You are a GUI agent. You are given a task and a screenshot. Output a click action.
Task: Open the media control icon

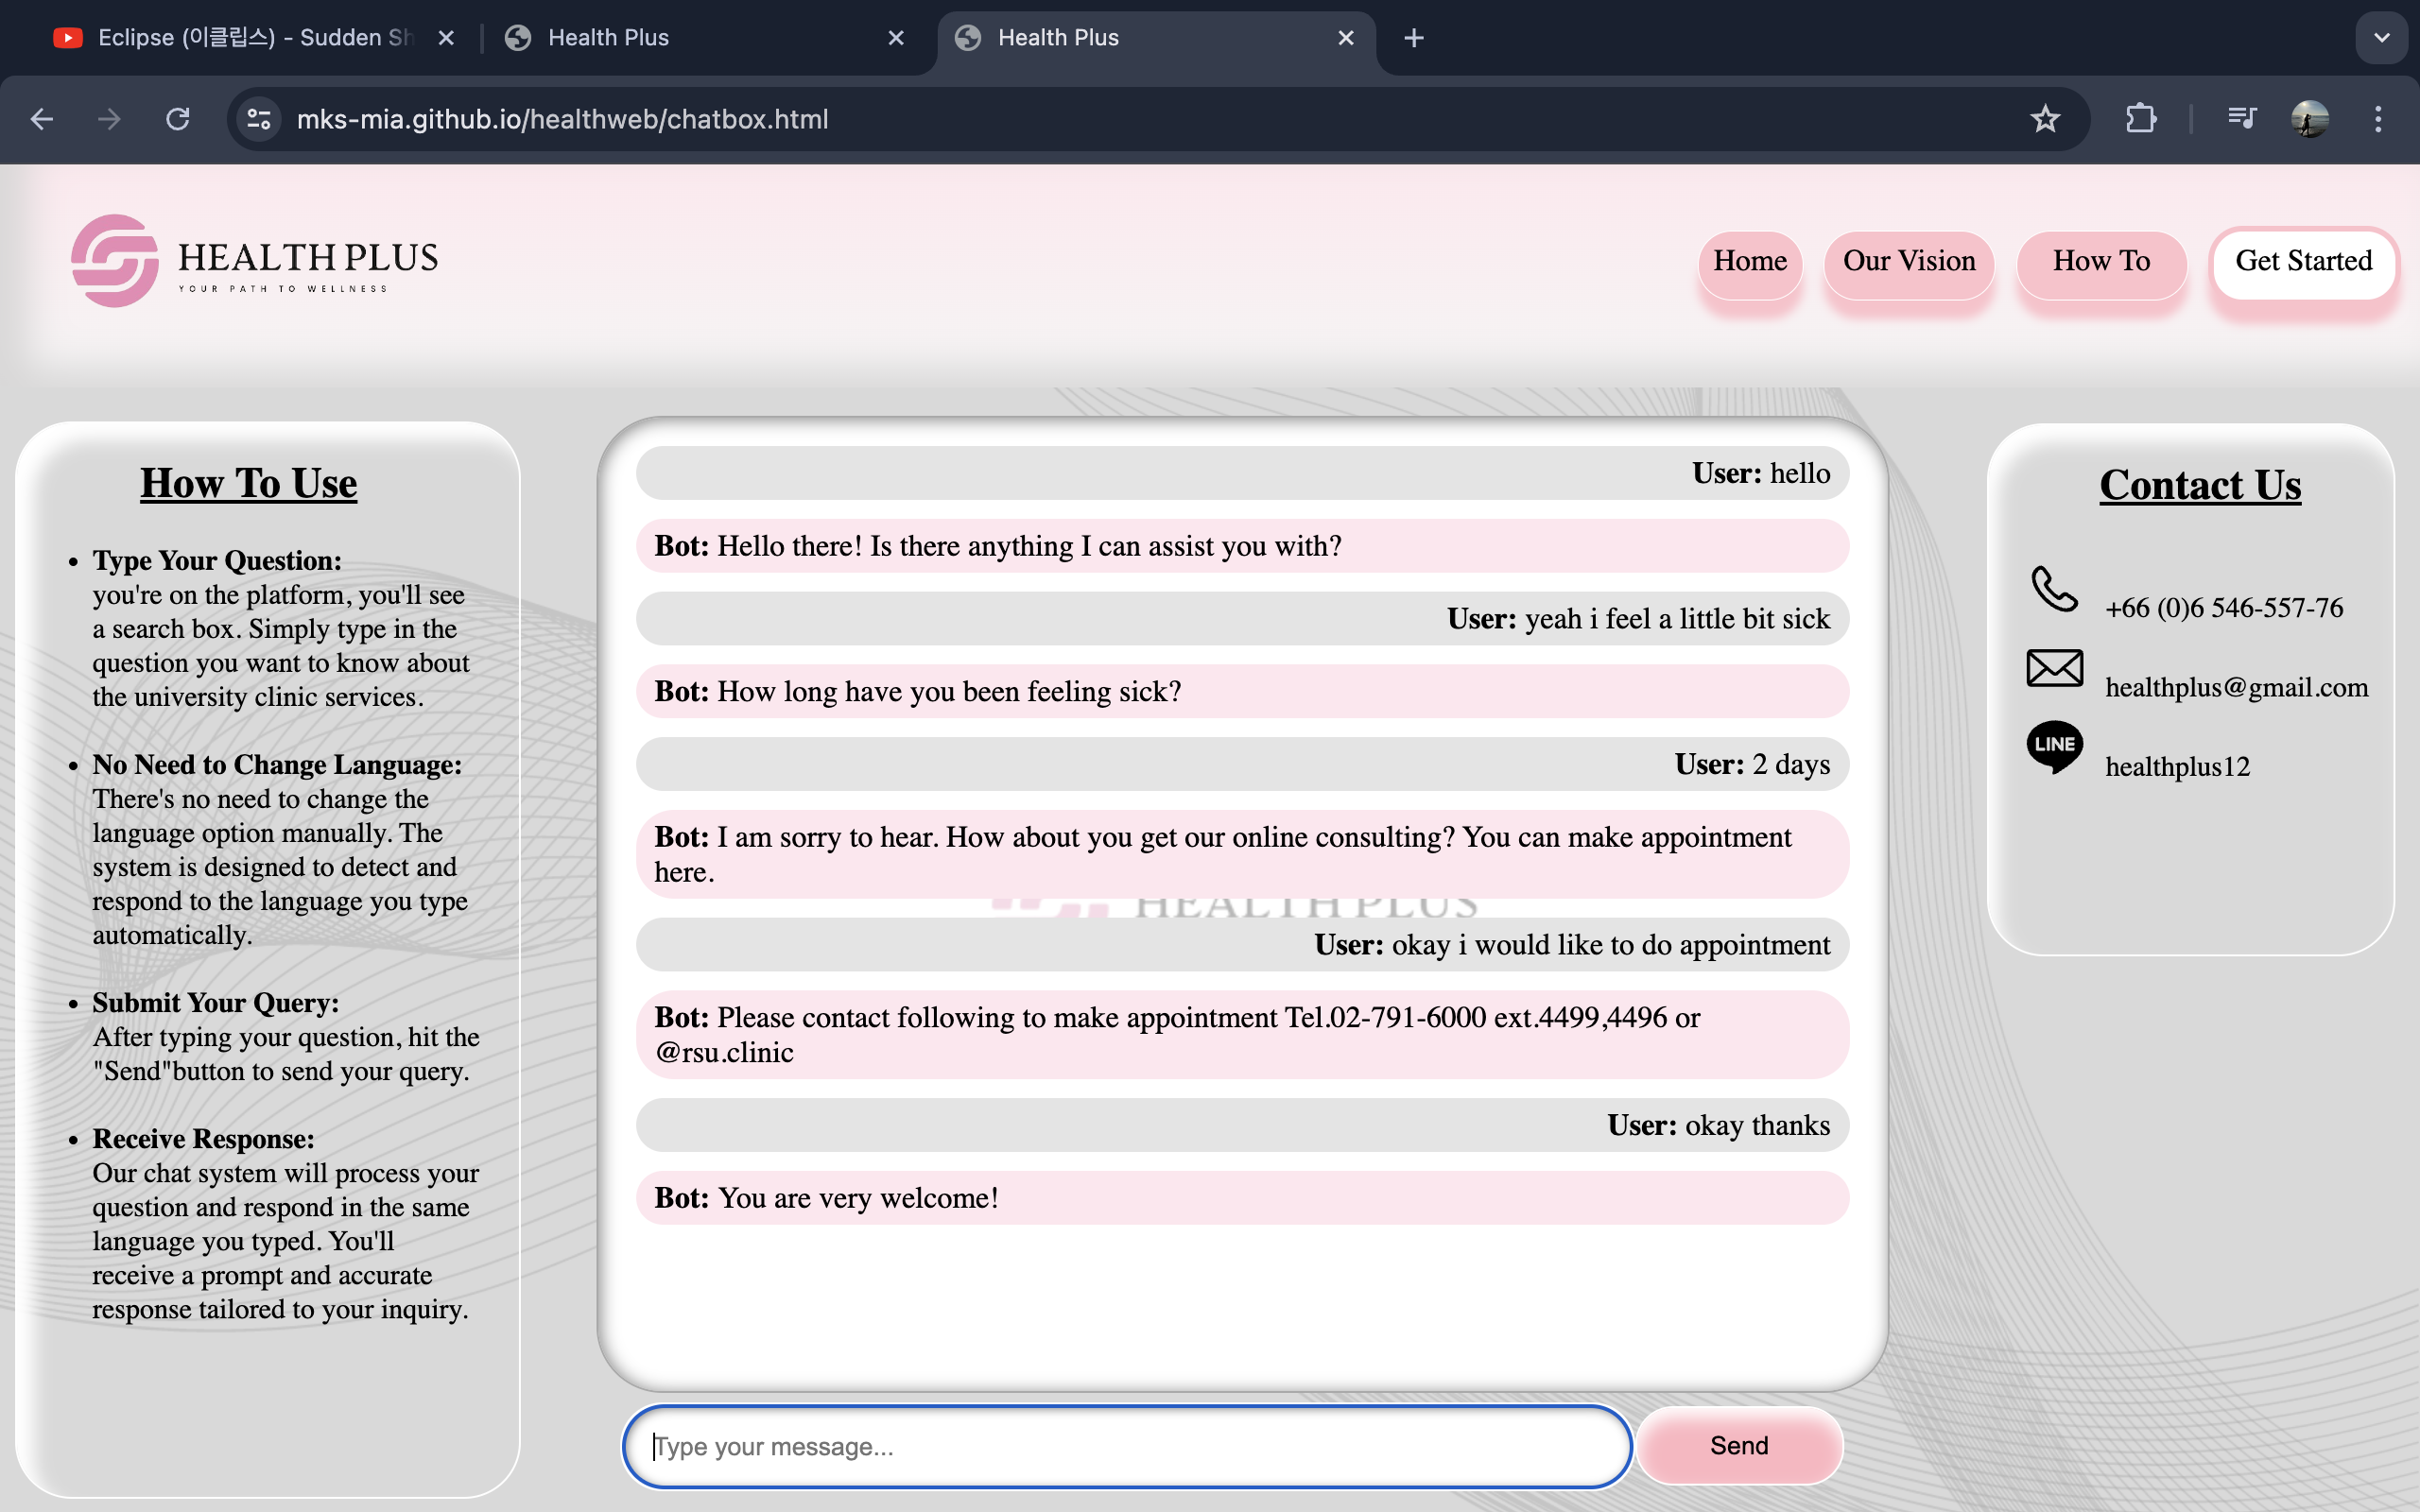[2242, 119]
